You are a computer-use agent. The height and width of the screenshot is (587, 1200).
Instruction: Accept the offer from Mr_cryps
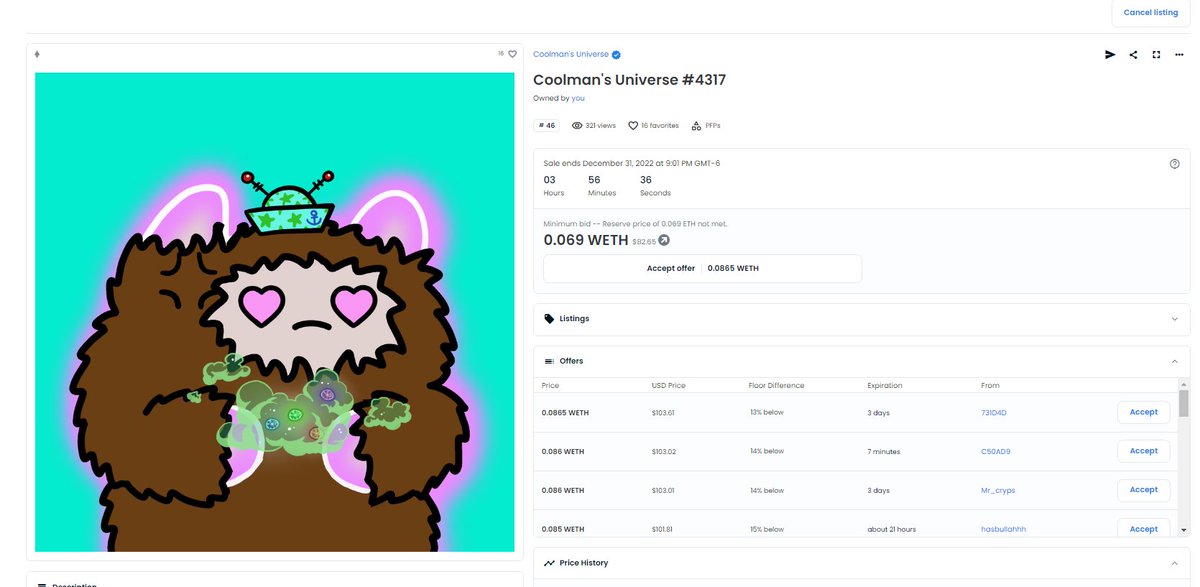tap(1143, 490)
